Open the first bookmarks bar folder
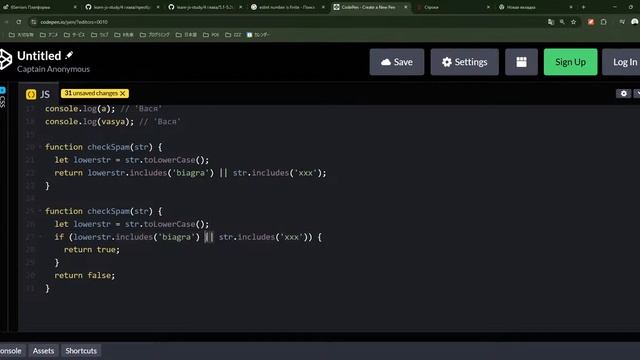Viewport: 640px width, 360px height. click(21, 35)
